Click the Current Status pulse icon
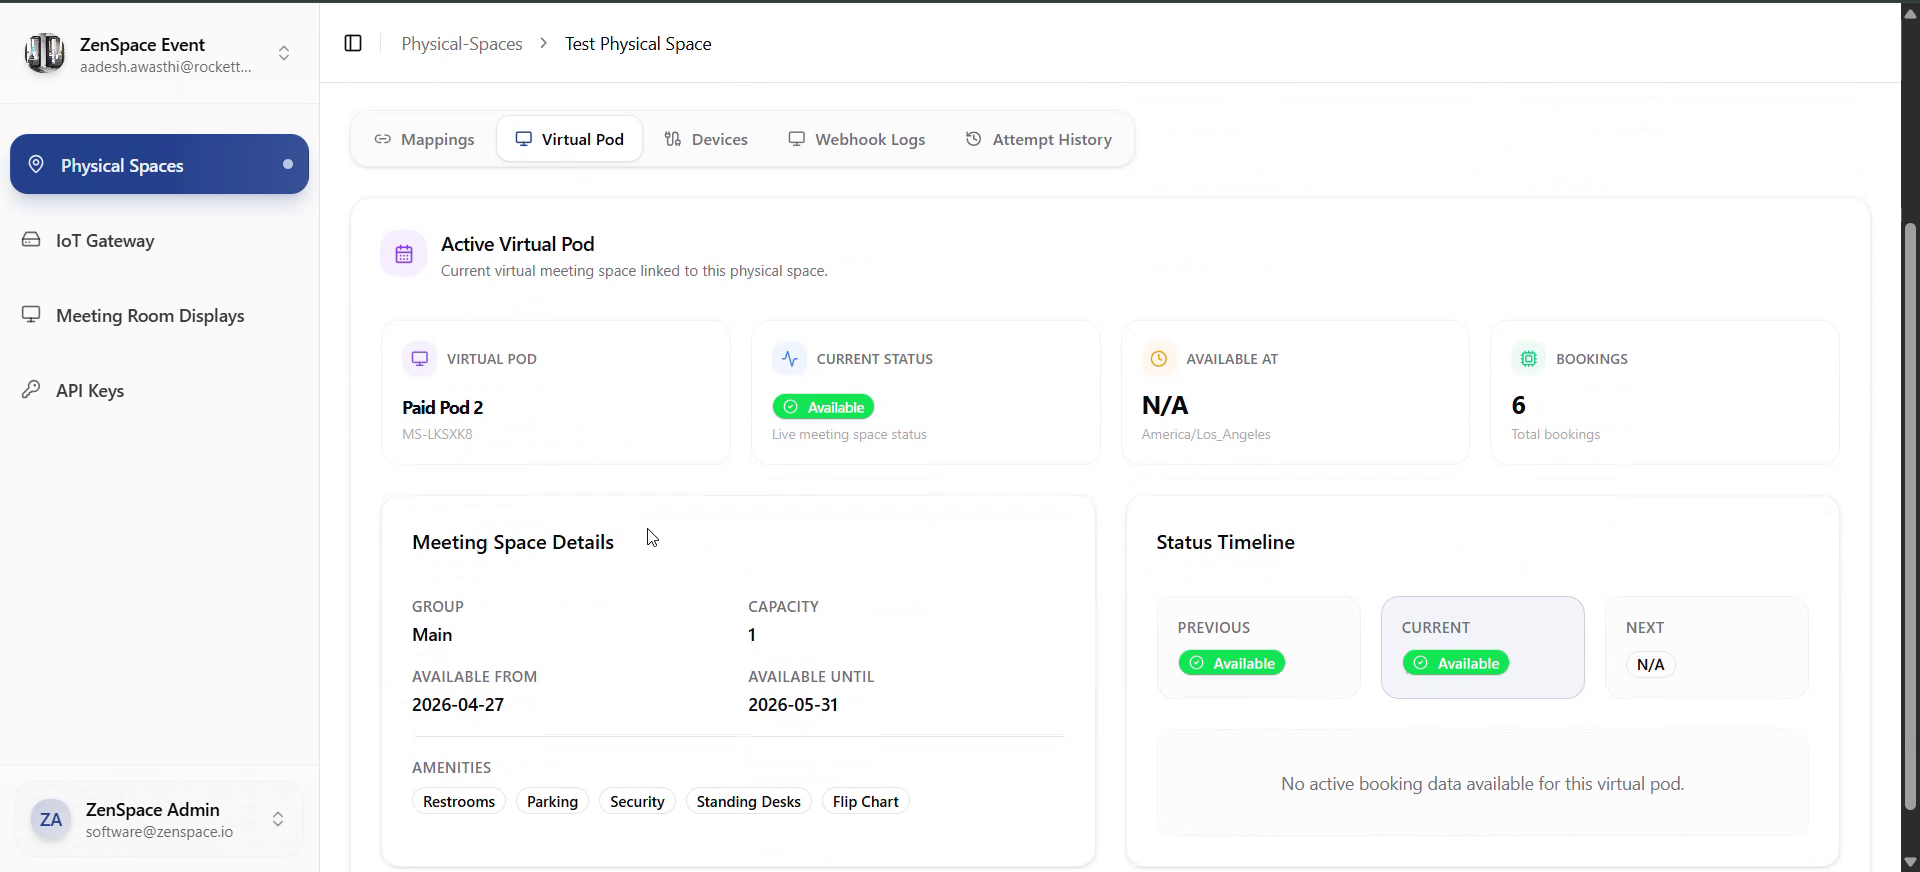The image size is (1920, 872). [x=789, y=358]
